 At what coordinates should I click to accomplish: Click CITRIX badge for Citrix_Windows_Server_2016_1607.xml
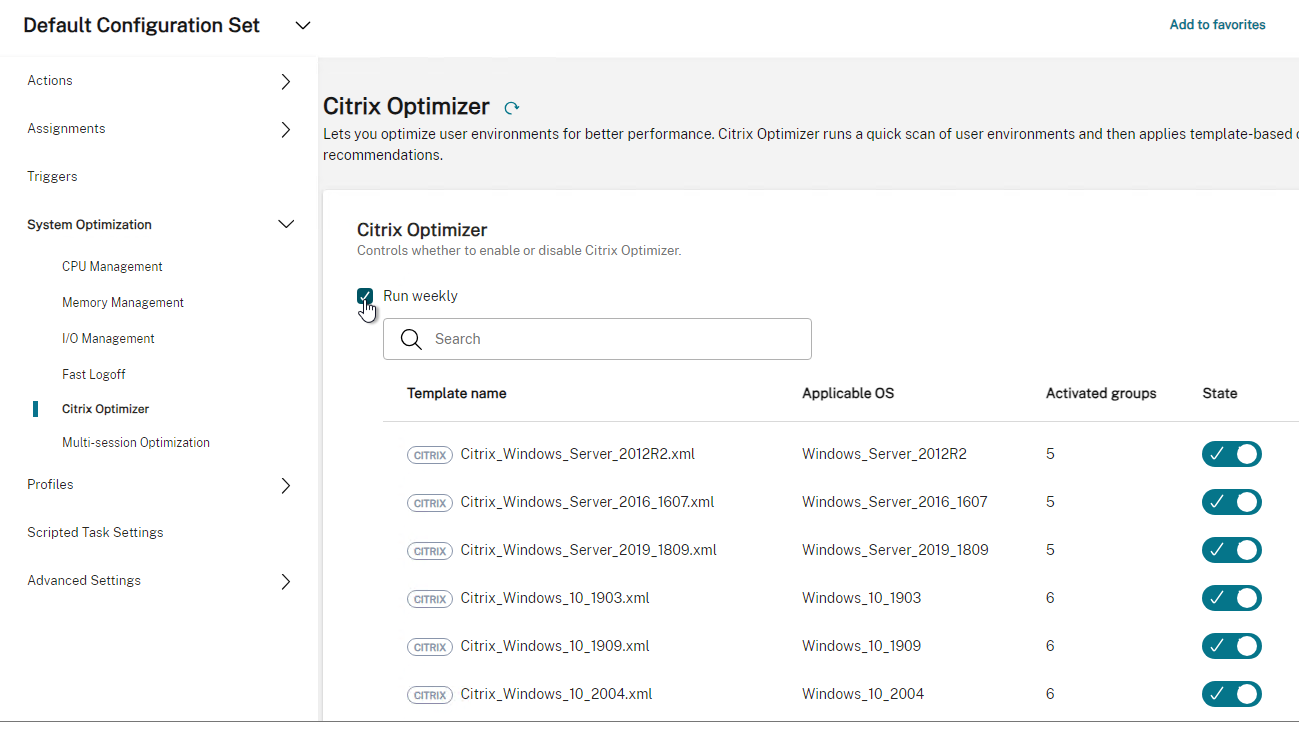[430, 503]
